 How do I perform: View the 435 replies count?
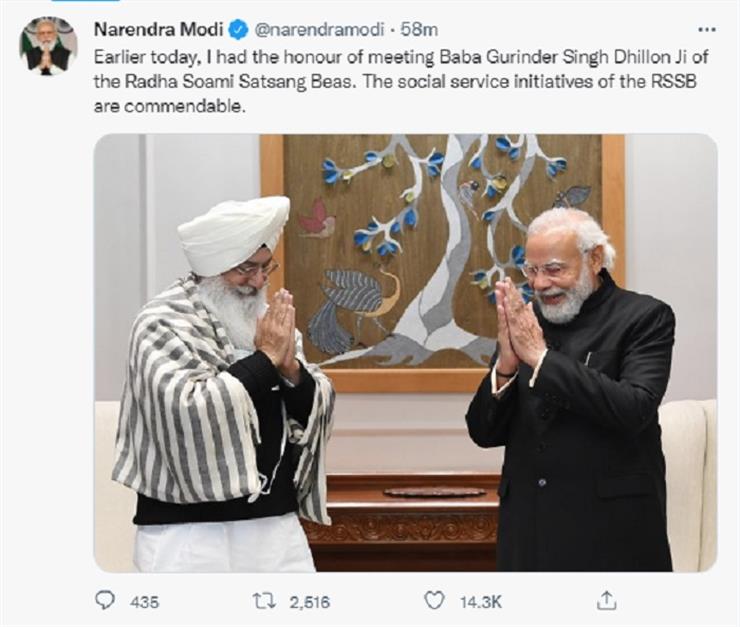coord(144,602)
